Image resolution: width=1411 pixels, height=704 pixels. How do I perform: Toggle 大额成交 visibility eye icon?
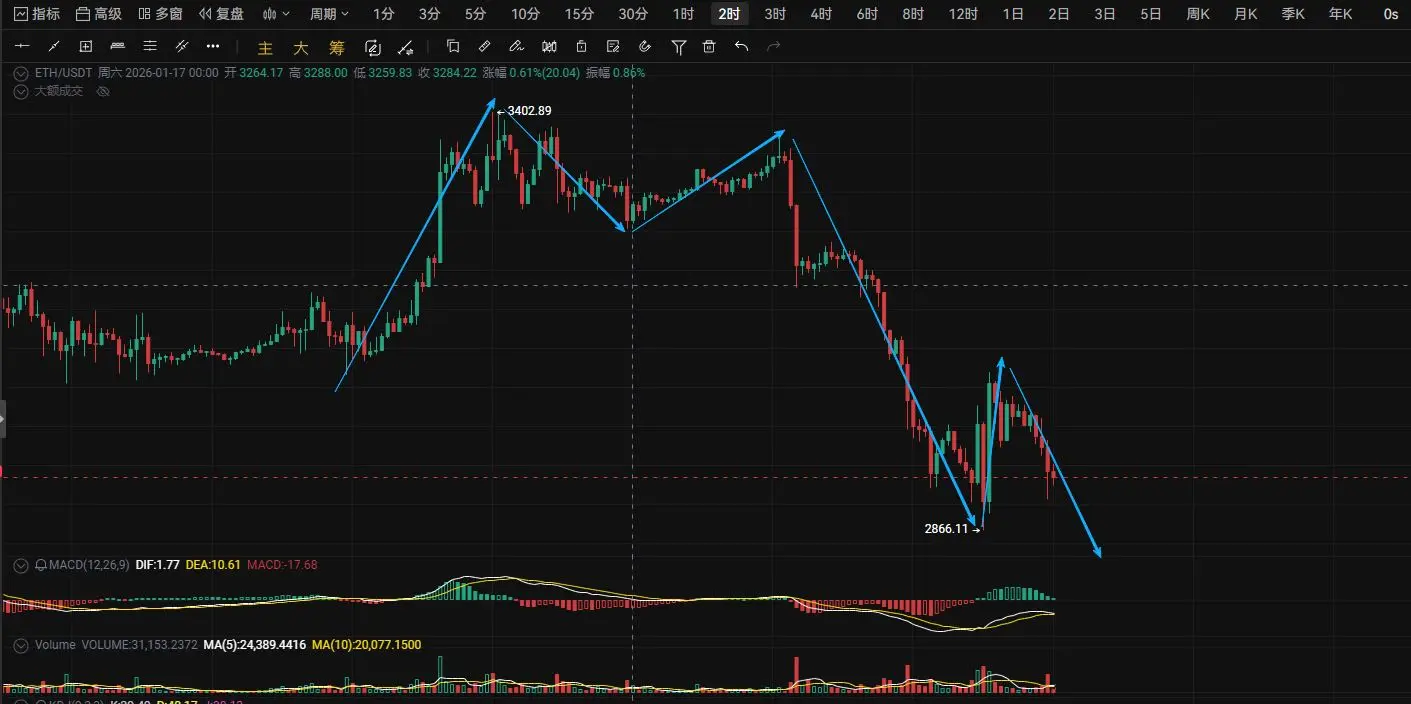pyautogui.click(x=102, y=91)
